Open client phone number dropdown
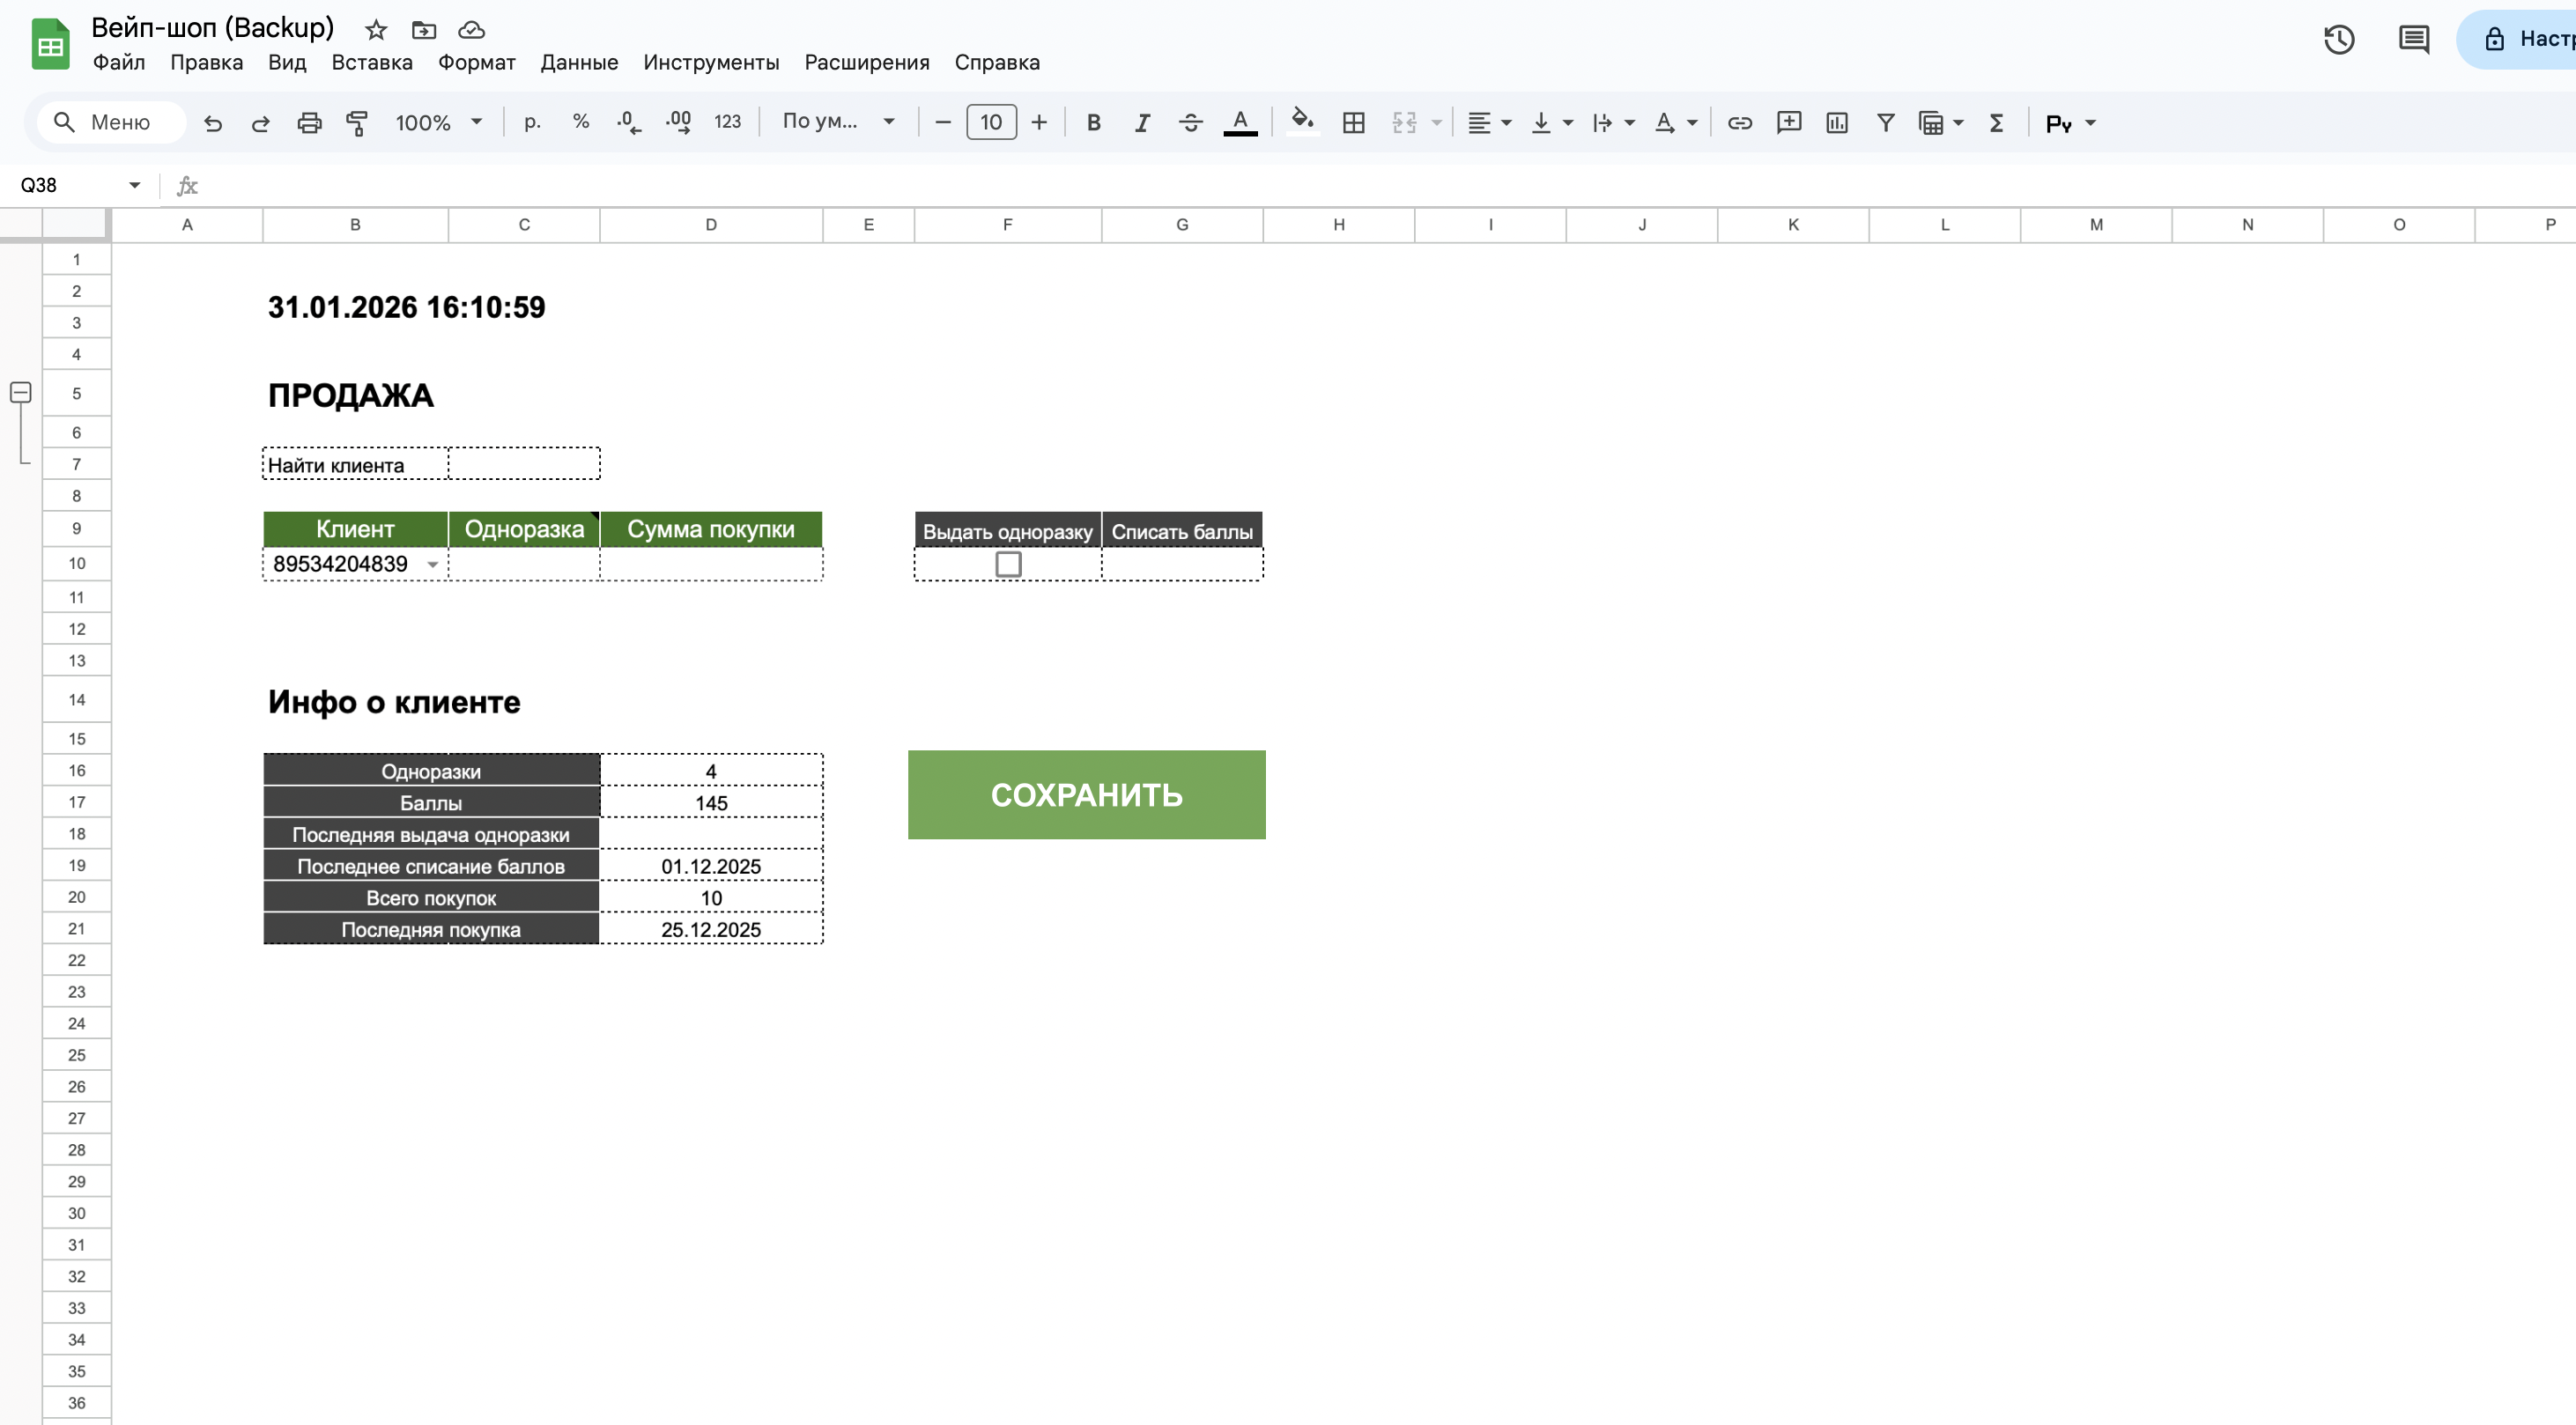Viewport: 2576px width, 1425px height. coord(433,566)
